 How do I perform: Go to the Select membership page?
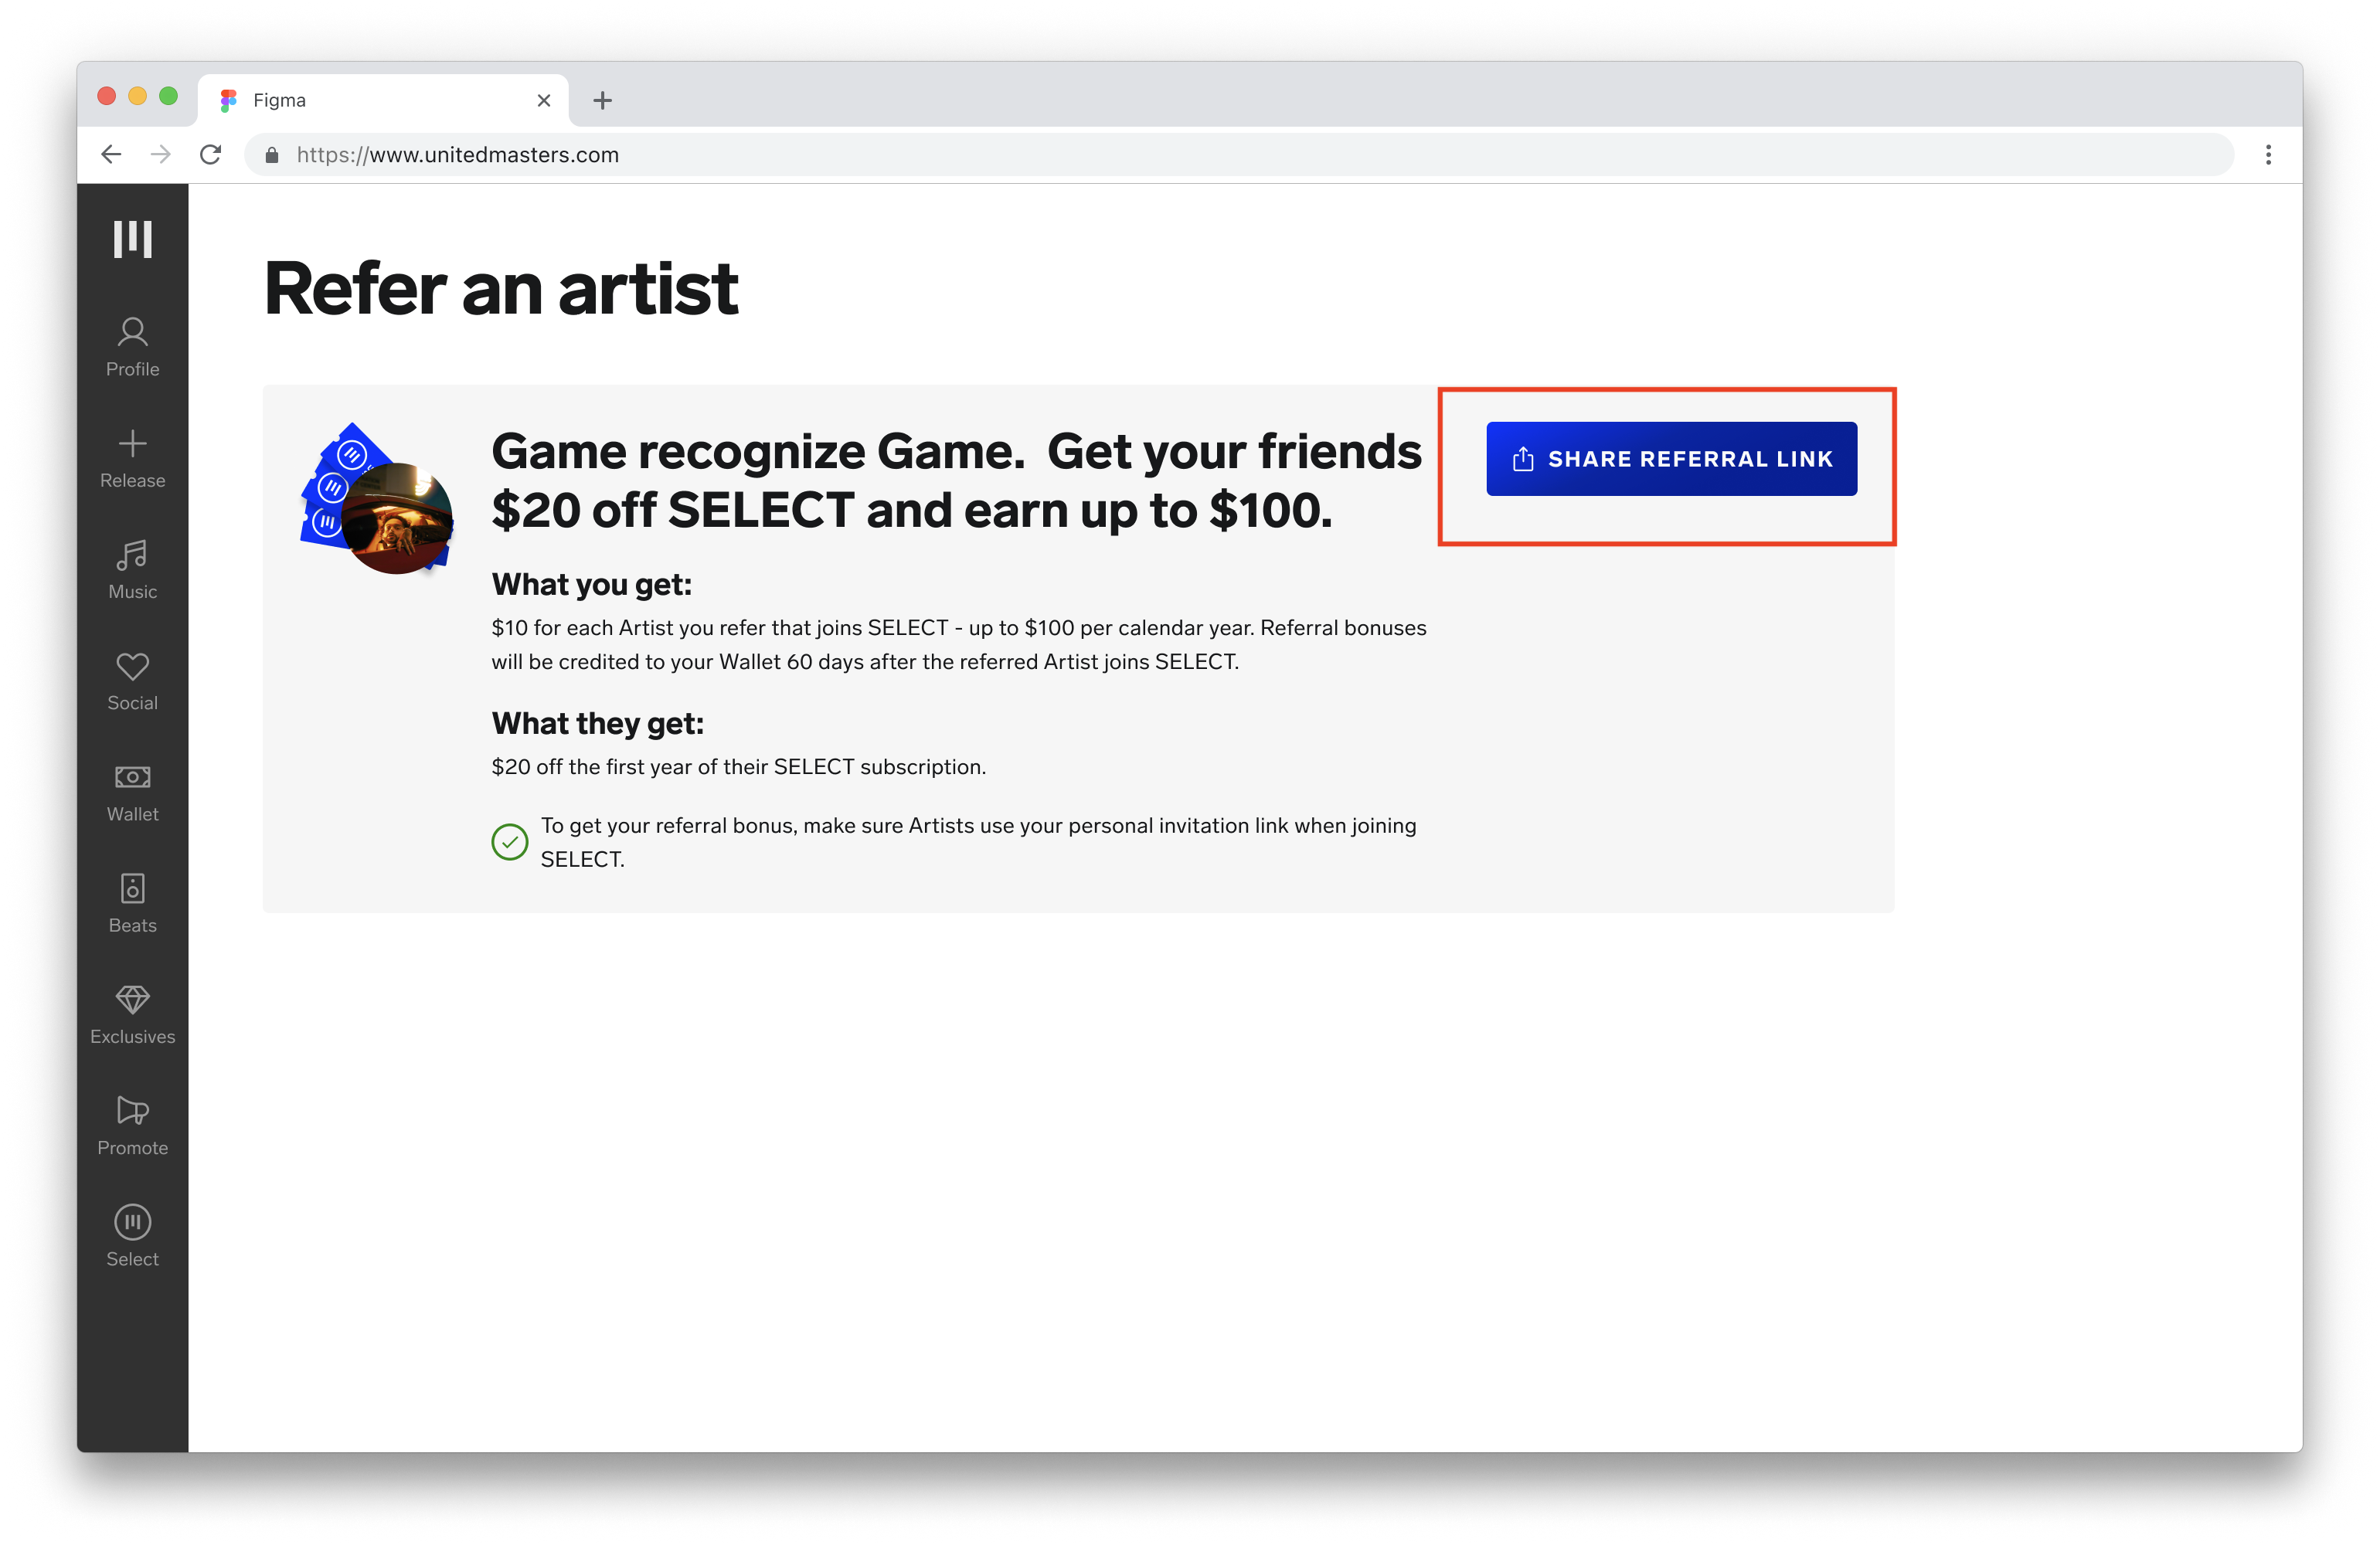[x=132, y=1237]
